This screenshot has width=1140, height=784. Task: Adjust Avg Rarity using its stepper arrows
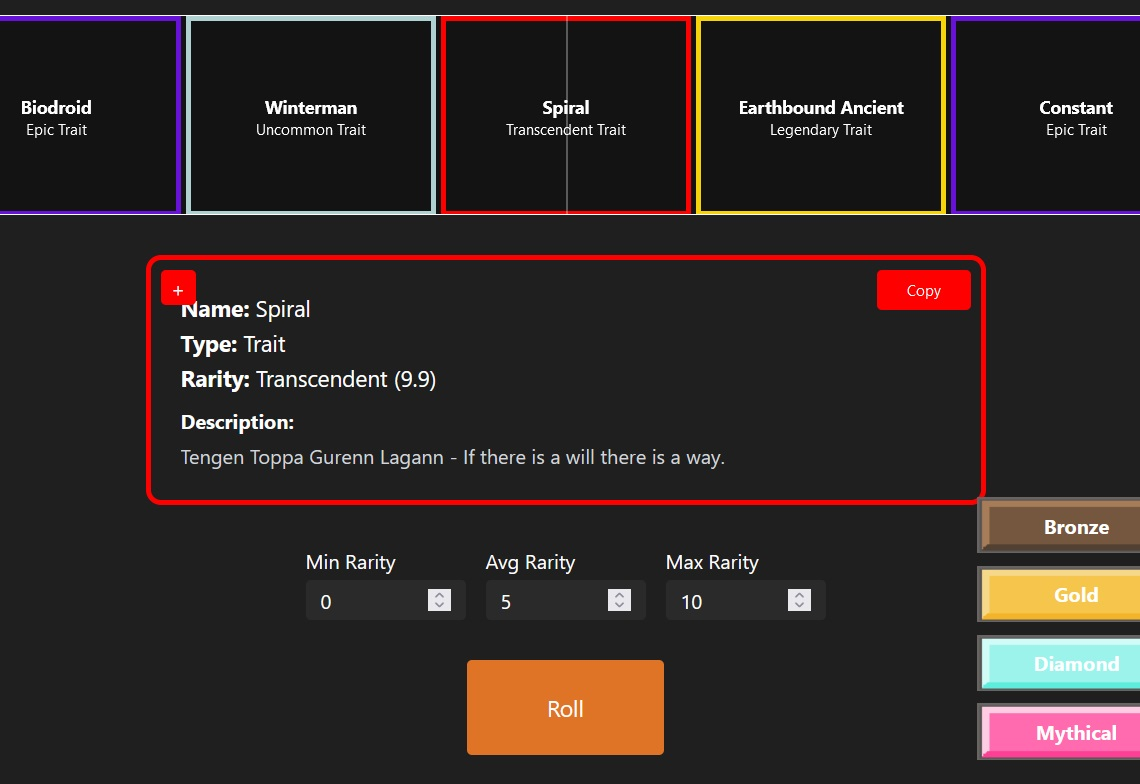pos(619,600)
